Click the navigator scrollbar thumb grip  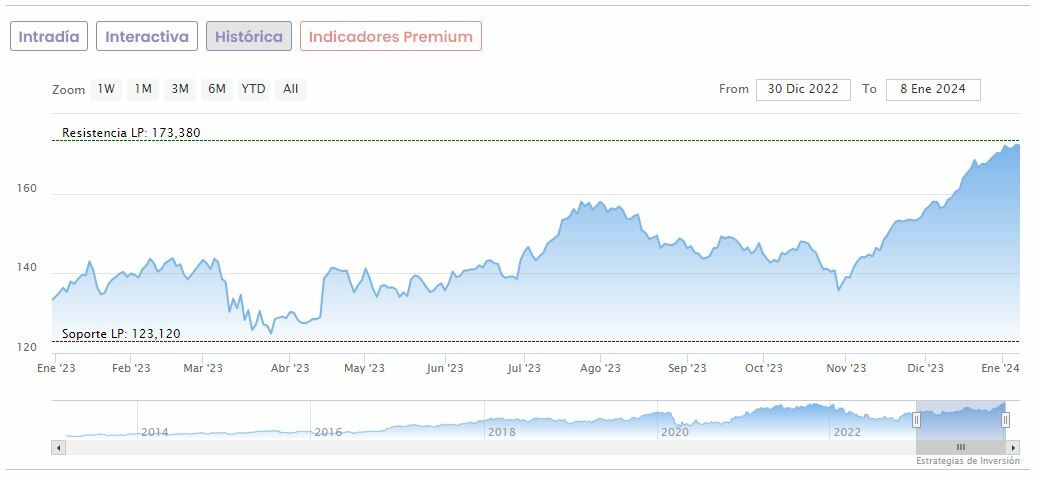(x=960, y=447)
